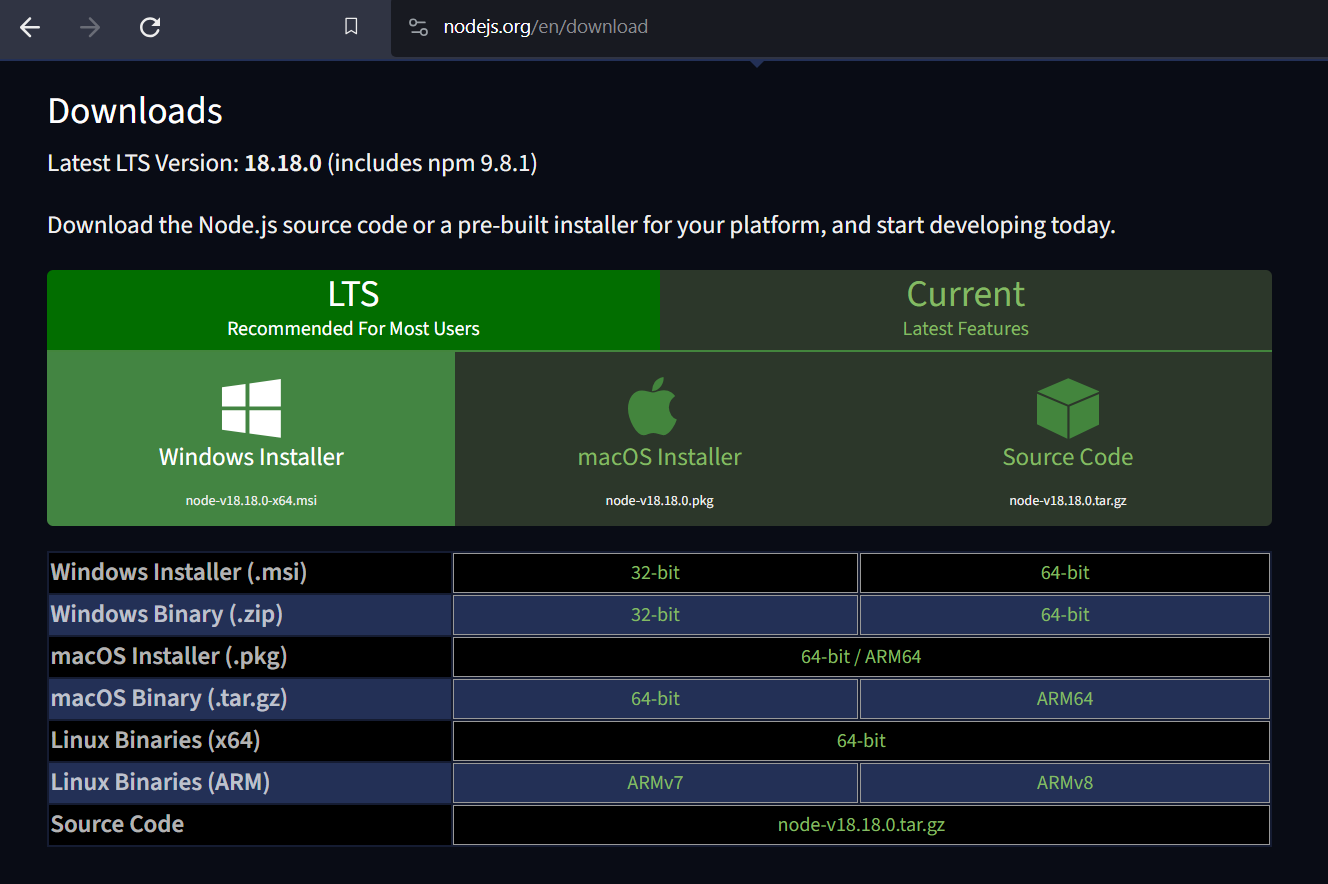Viewport: 1328px width, 884px height.
Task: Open site settings icon in address bar
Action: pos(418,27)
